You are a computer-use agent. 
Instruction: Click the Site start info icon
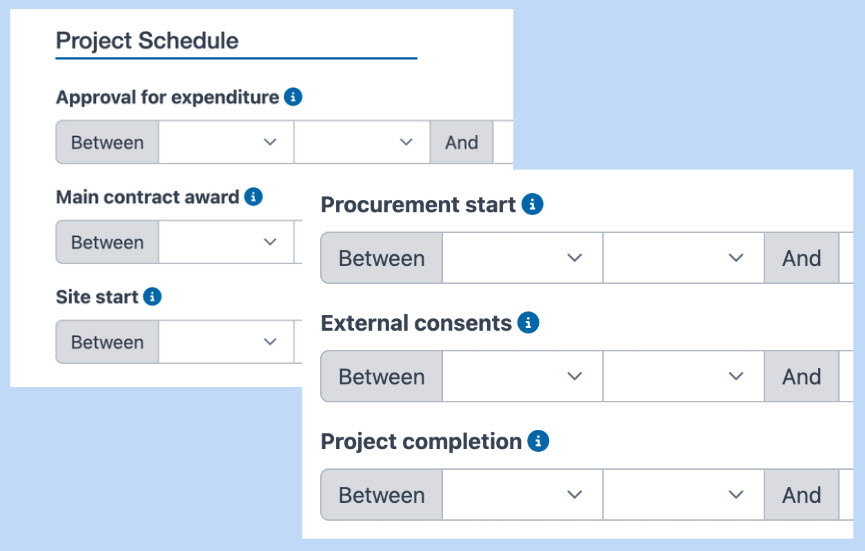point(152,297)
